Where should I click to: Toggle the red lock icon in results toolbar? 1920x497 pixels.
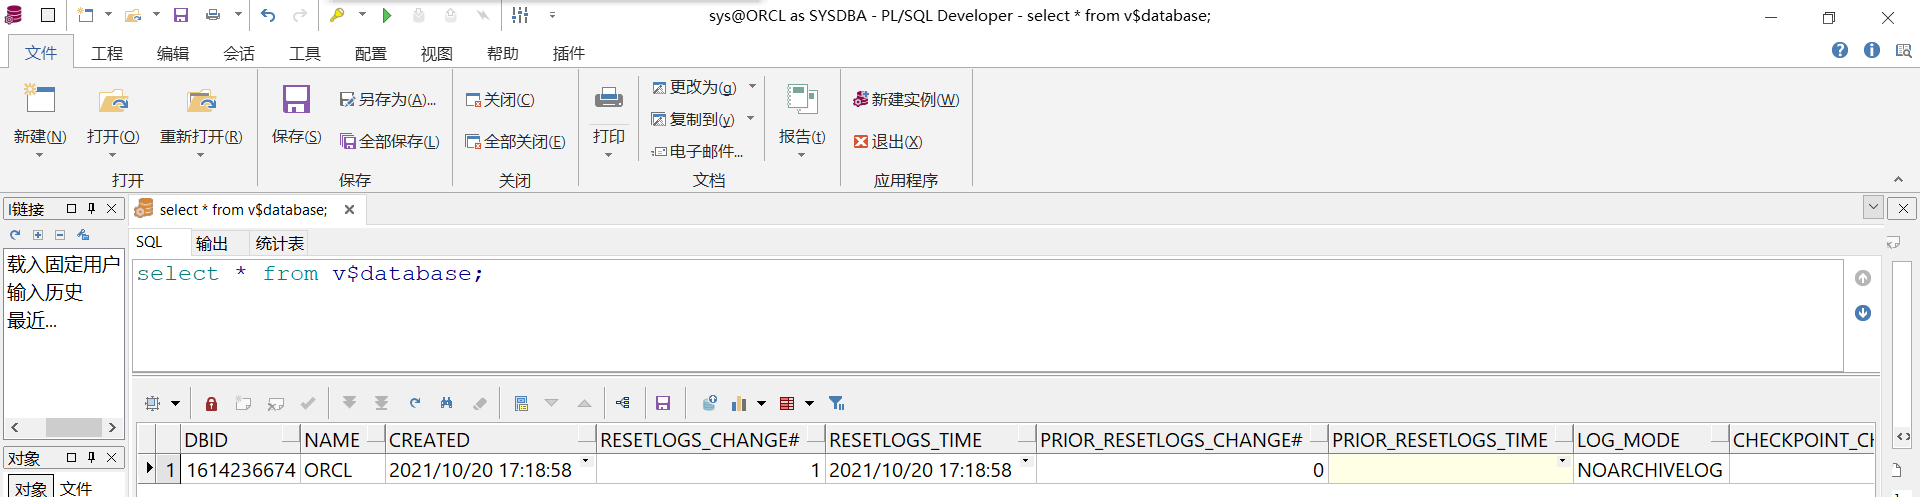(x=211, y=403)
